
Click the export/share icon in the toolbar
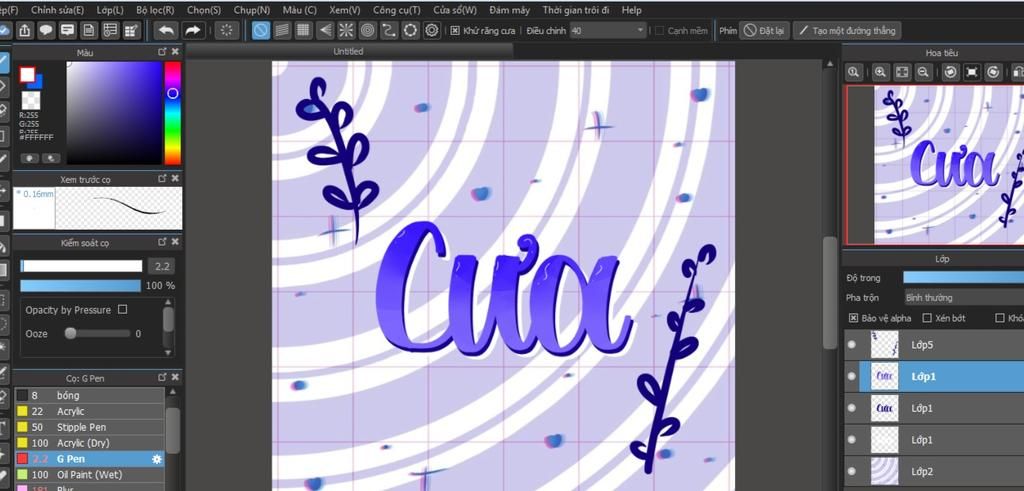(x=25, y=30)
